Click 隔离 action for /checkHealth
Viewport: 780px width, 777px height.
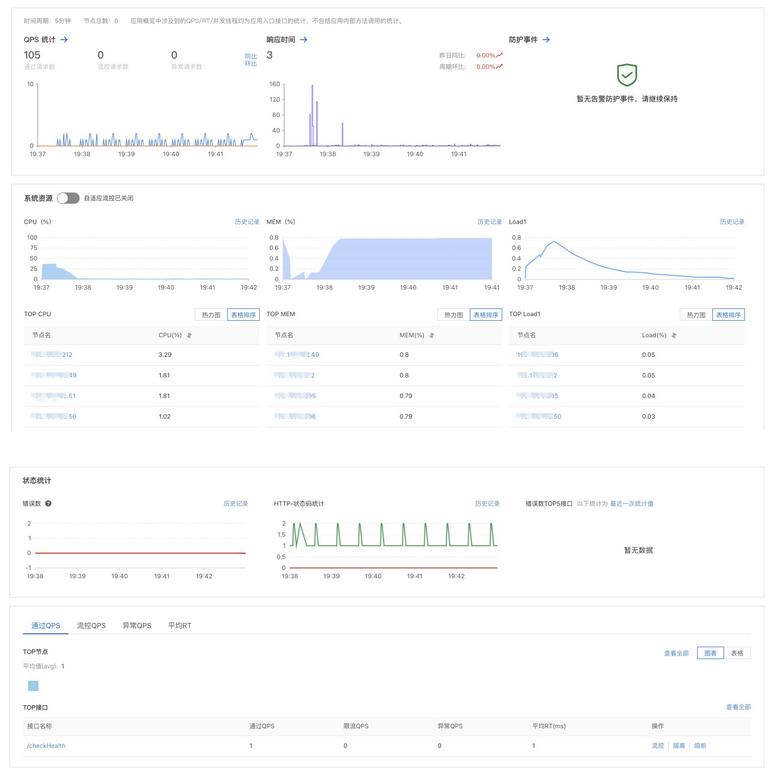pos(679,746)
